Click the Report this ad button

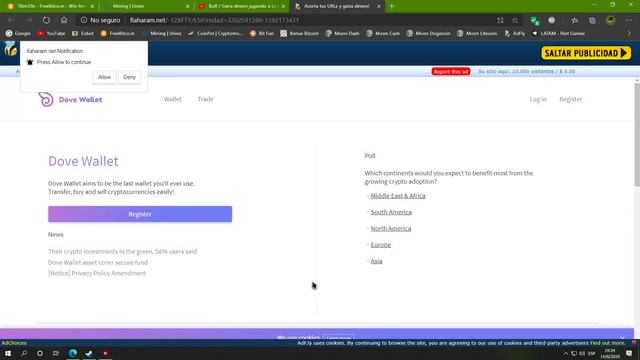451,71
